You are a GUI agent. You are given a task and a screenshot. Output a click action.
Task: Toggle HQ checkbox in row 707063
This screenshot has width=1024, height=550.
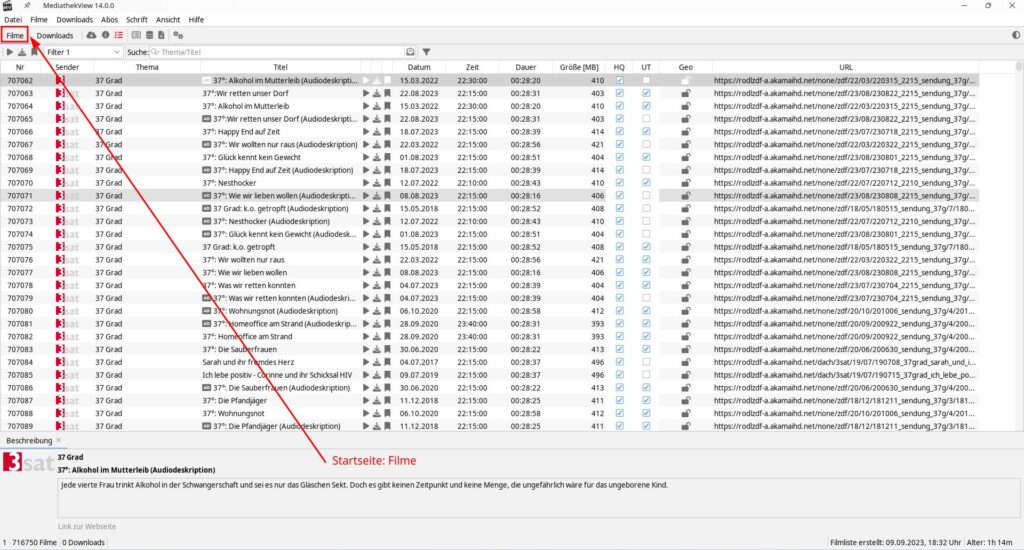click(x=619, y=93)
